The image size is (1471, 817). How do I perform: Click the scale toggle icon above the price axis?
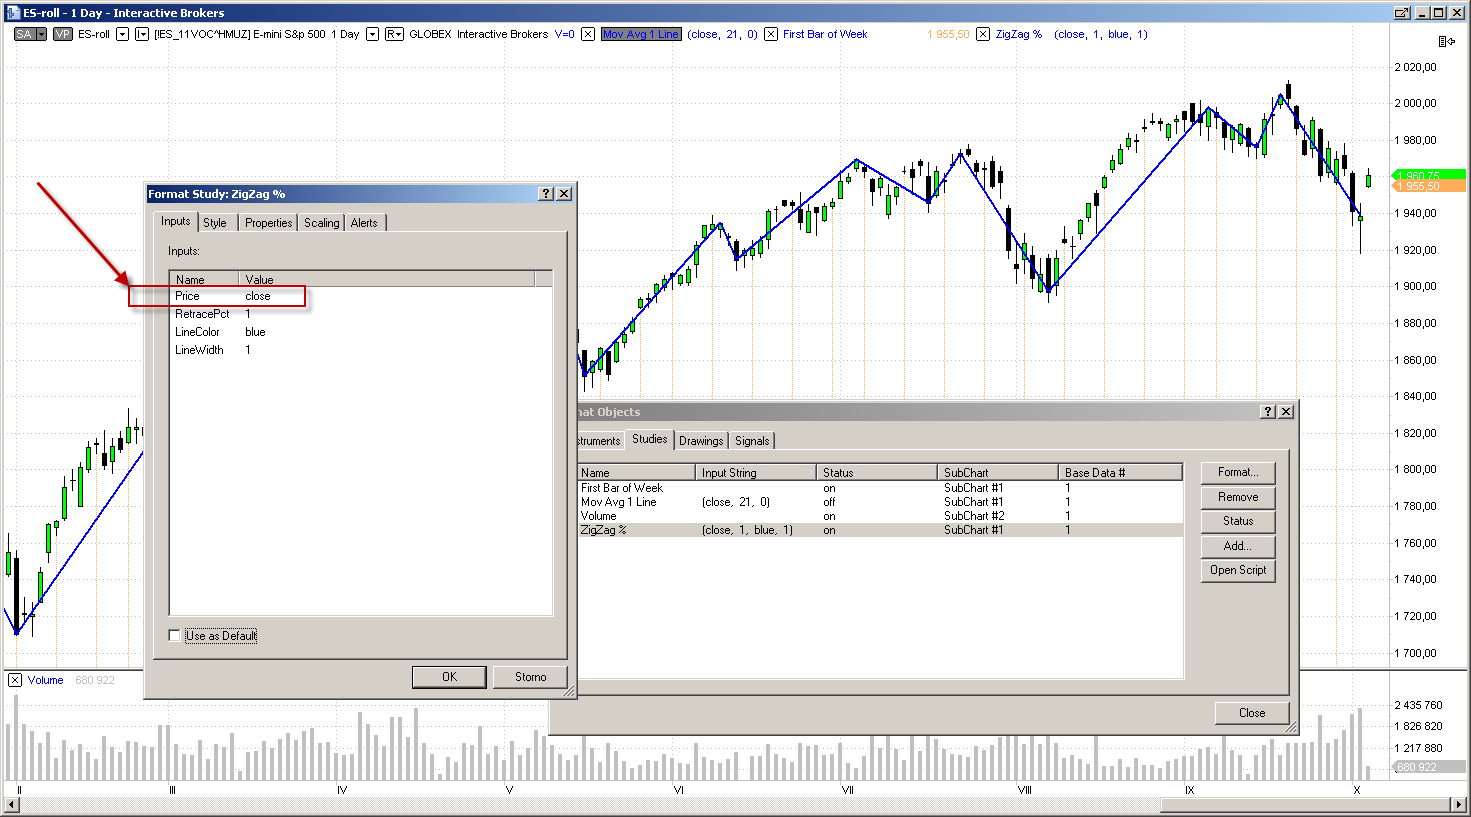[x=1446, y=41]
